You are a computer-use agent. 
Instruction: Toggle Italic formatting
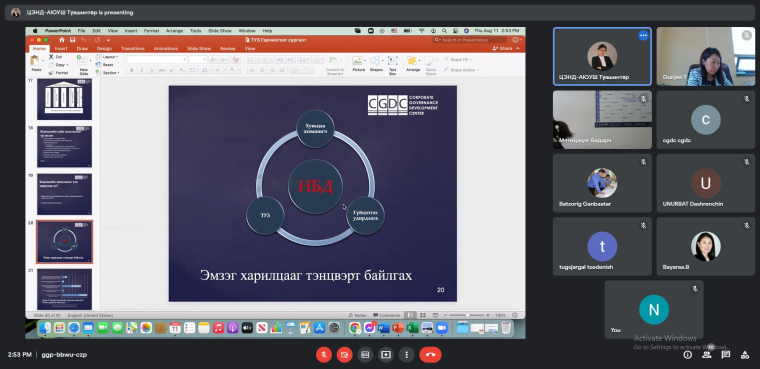(142, 70)
